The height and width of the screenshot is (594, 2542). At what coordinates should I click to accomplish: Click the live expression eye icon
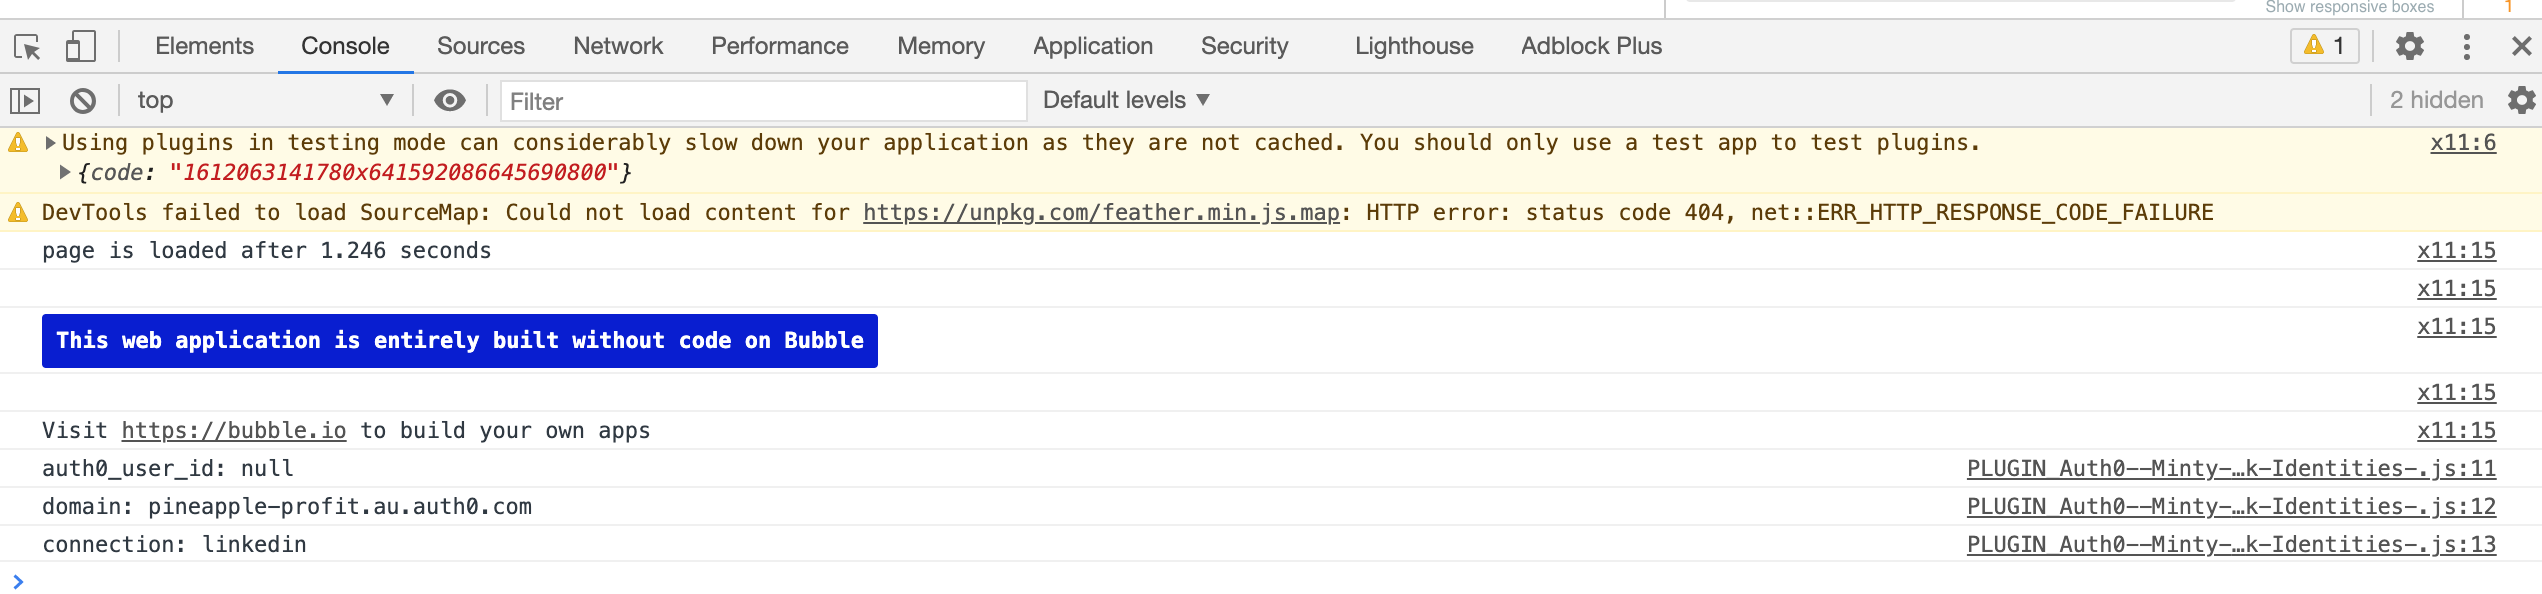(x=450, y=100)
